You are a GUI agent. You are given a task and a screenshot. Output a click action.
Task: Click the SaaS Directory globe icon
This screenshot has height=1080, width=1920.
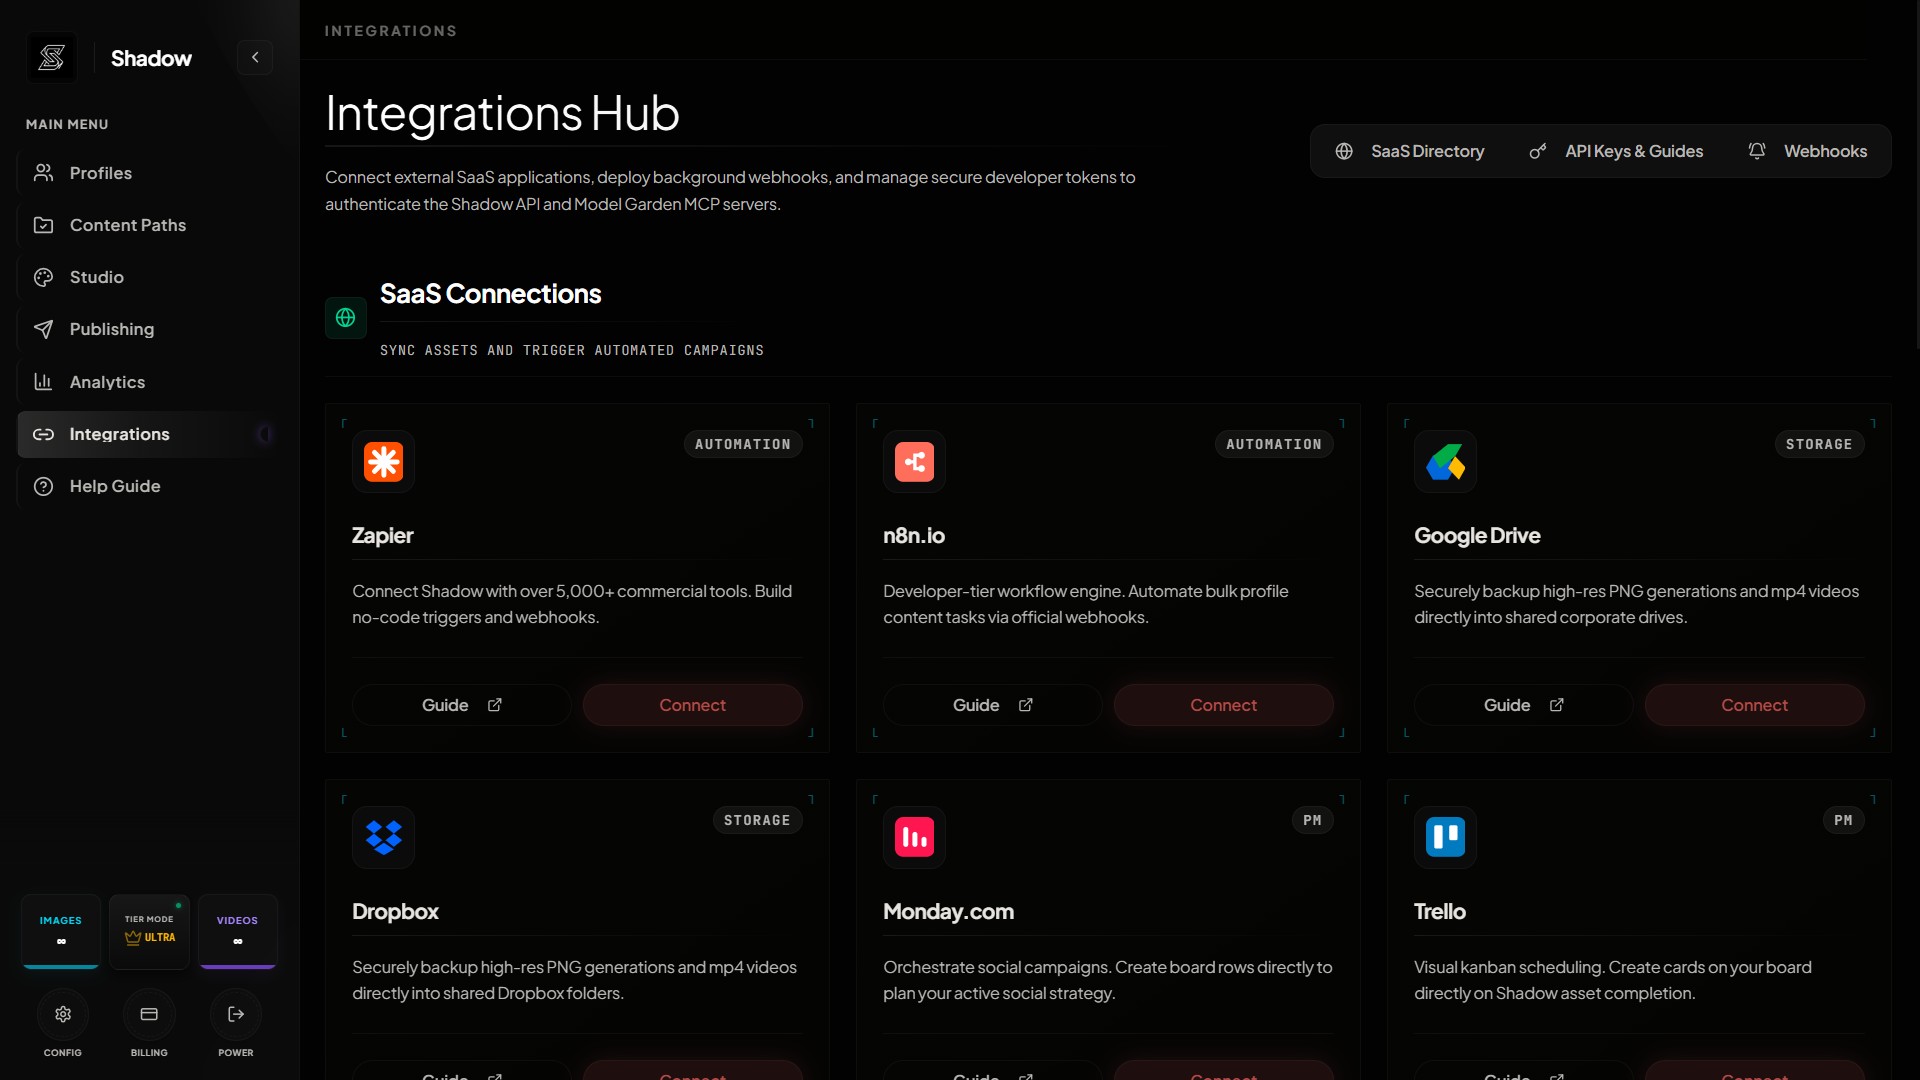1344,151
